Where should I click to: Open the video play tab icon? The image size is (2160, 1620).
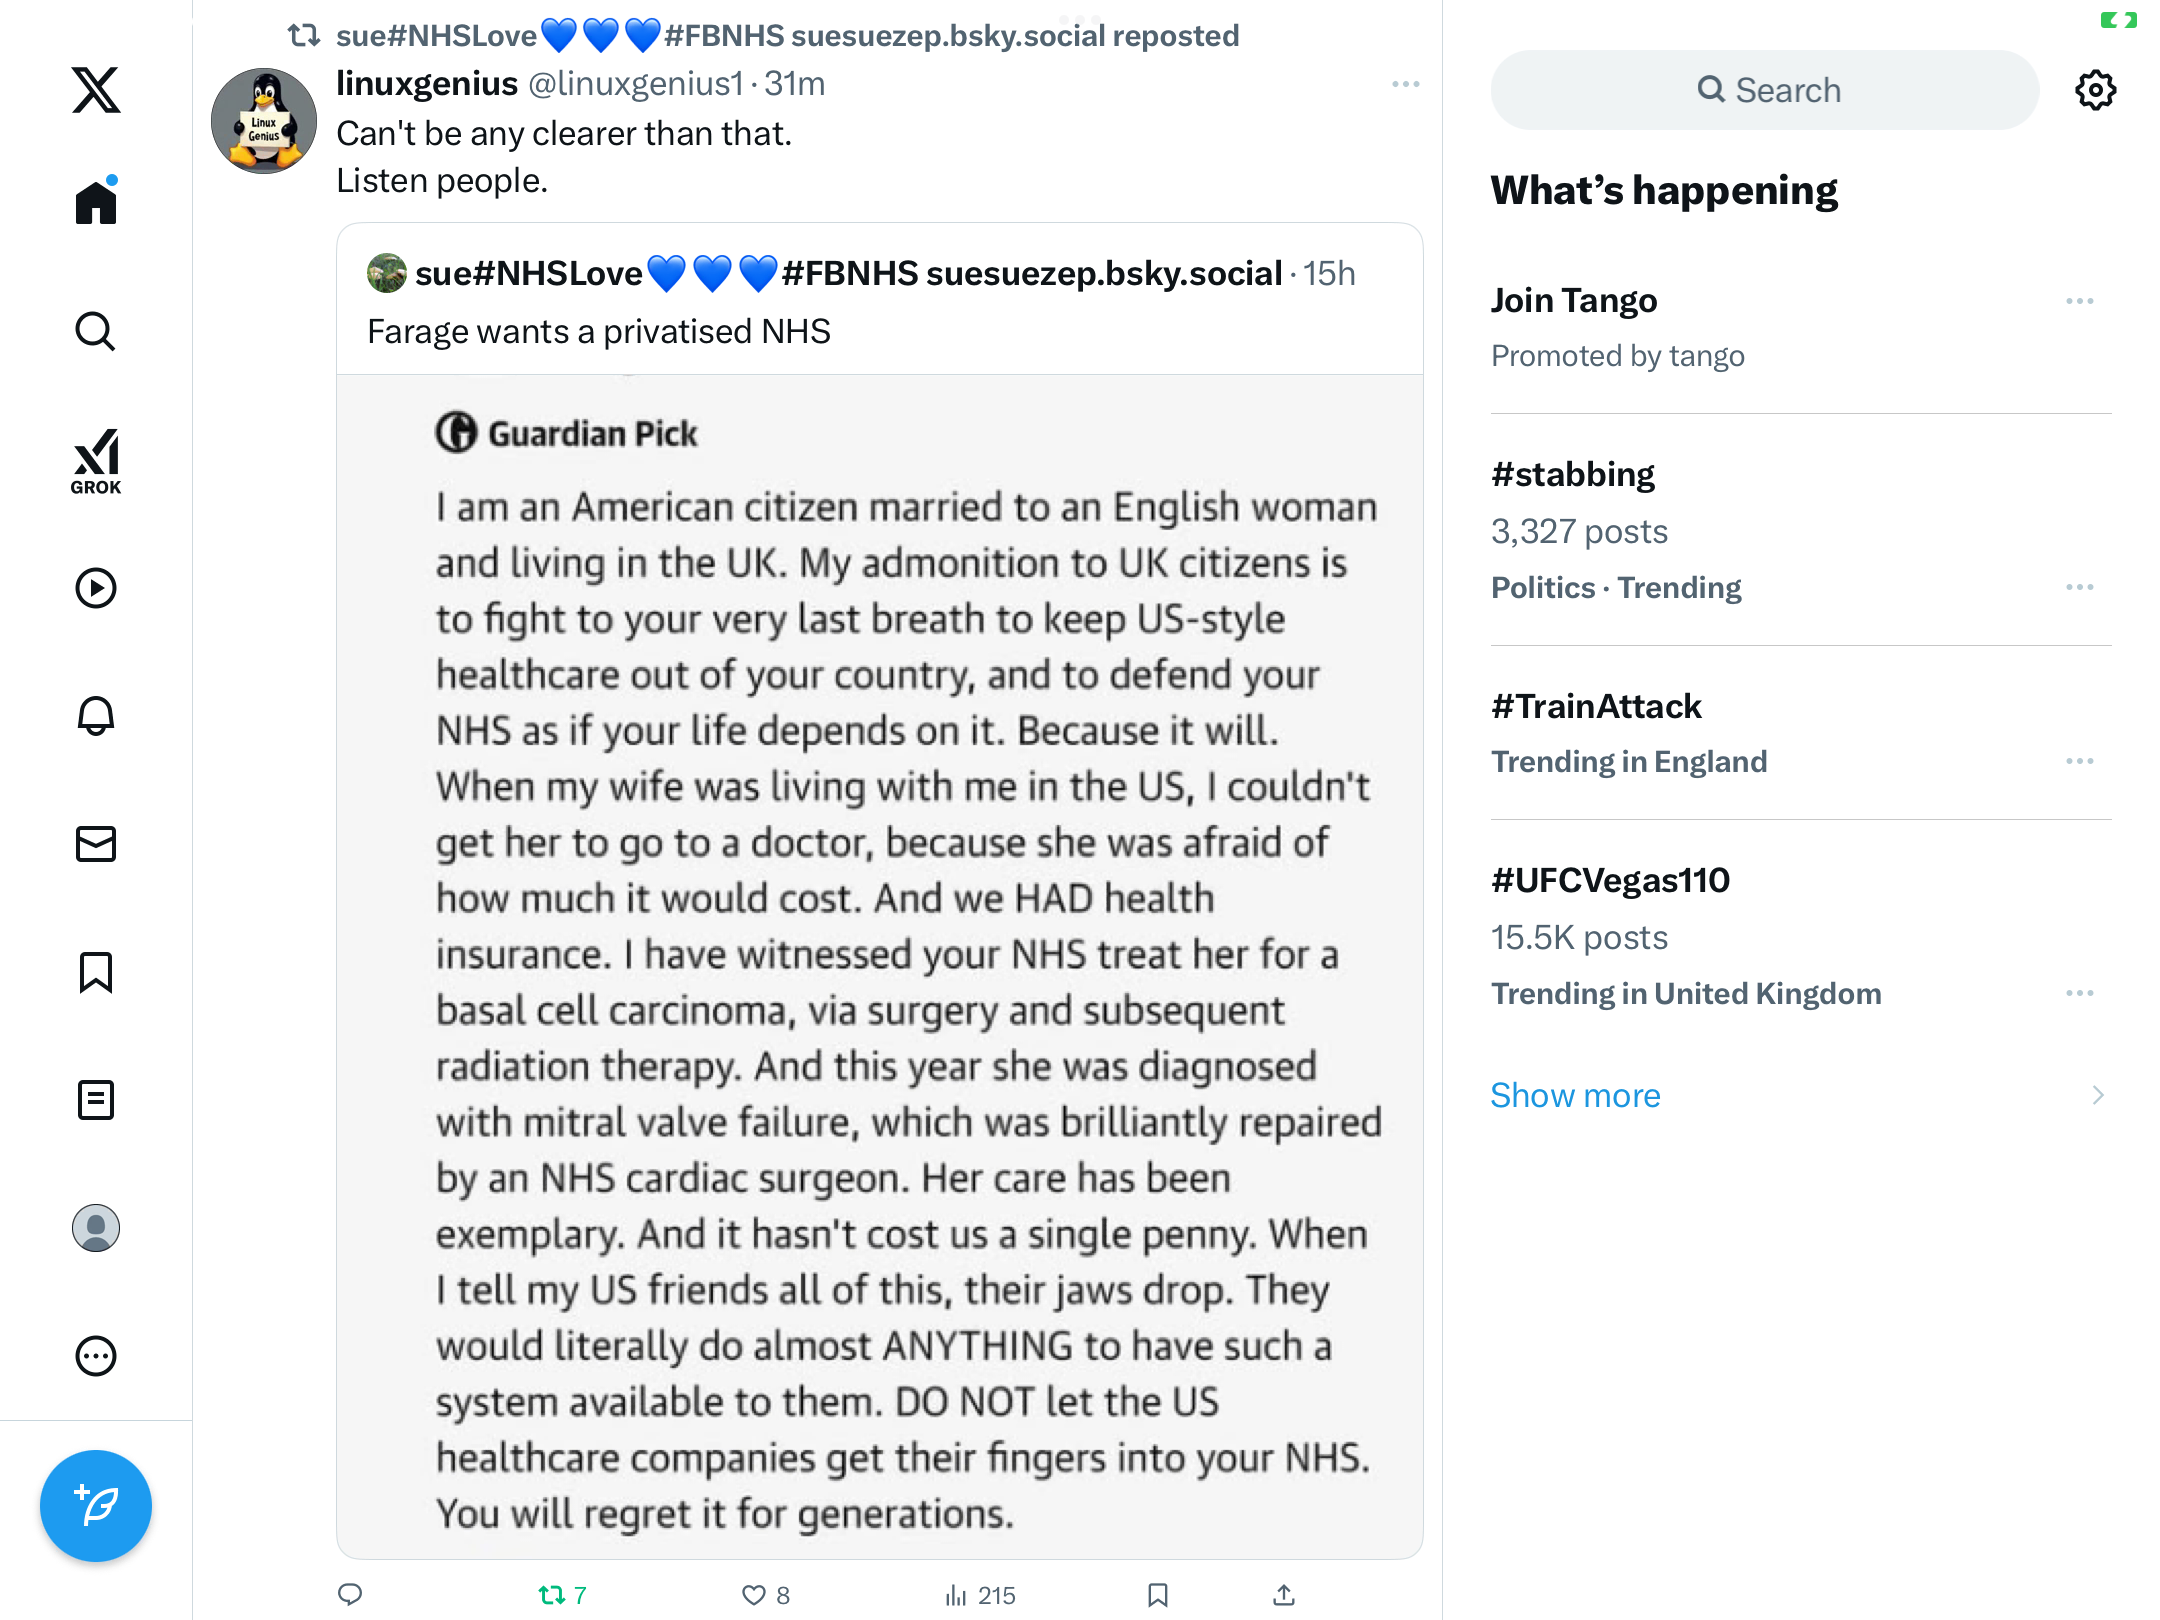point(96,588)
